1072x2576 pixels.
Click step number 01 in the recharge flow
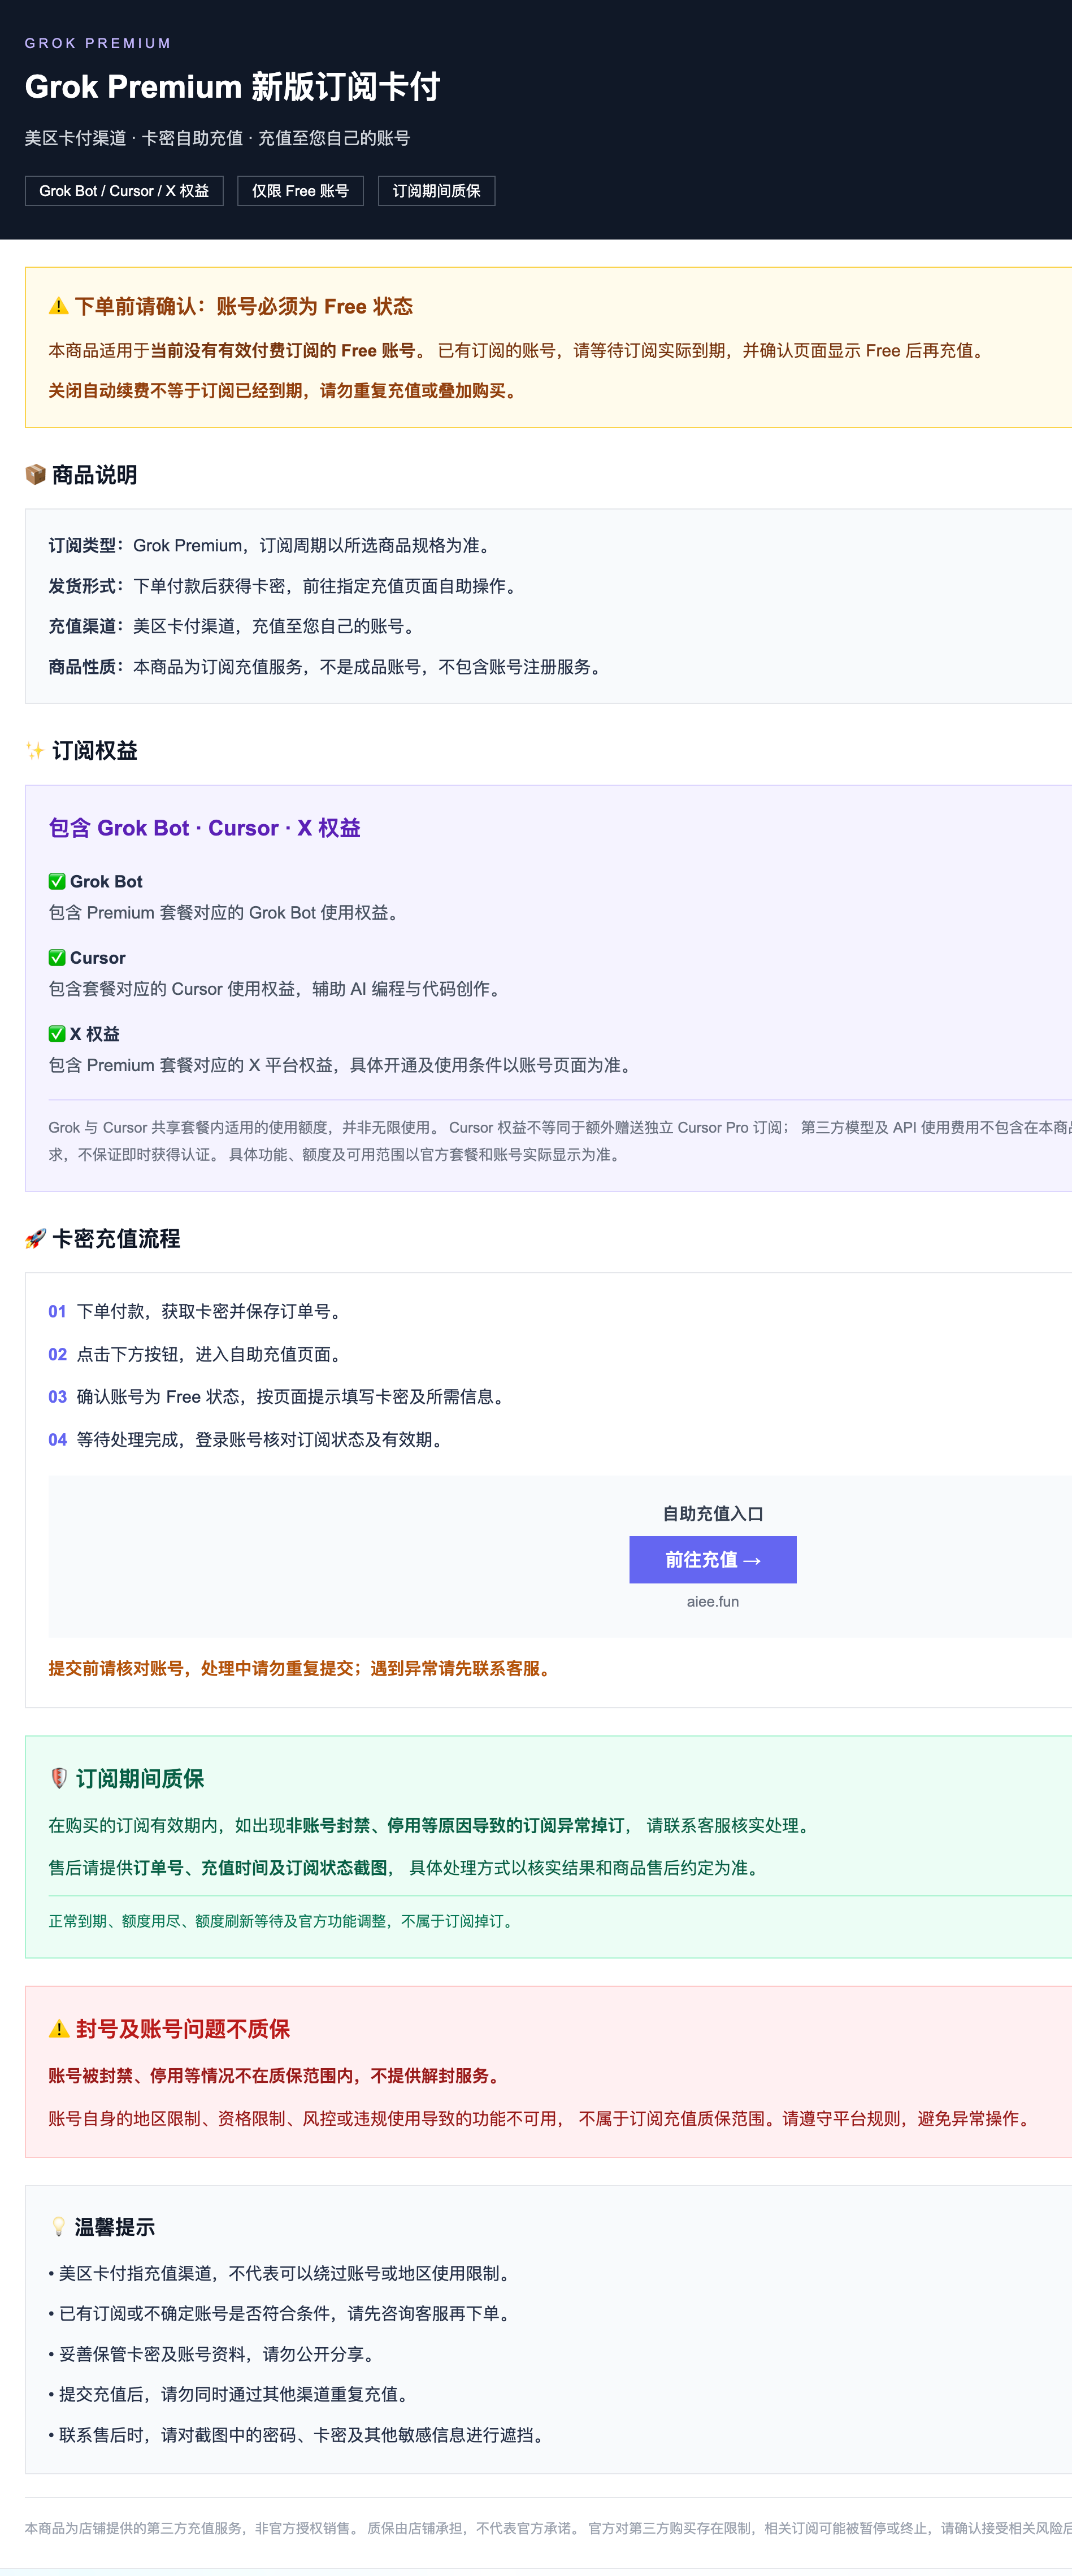57,1311
